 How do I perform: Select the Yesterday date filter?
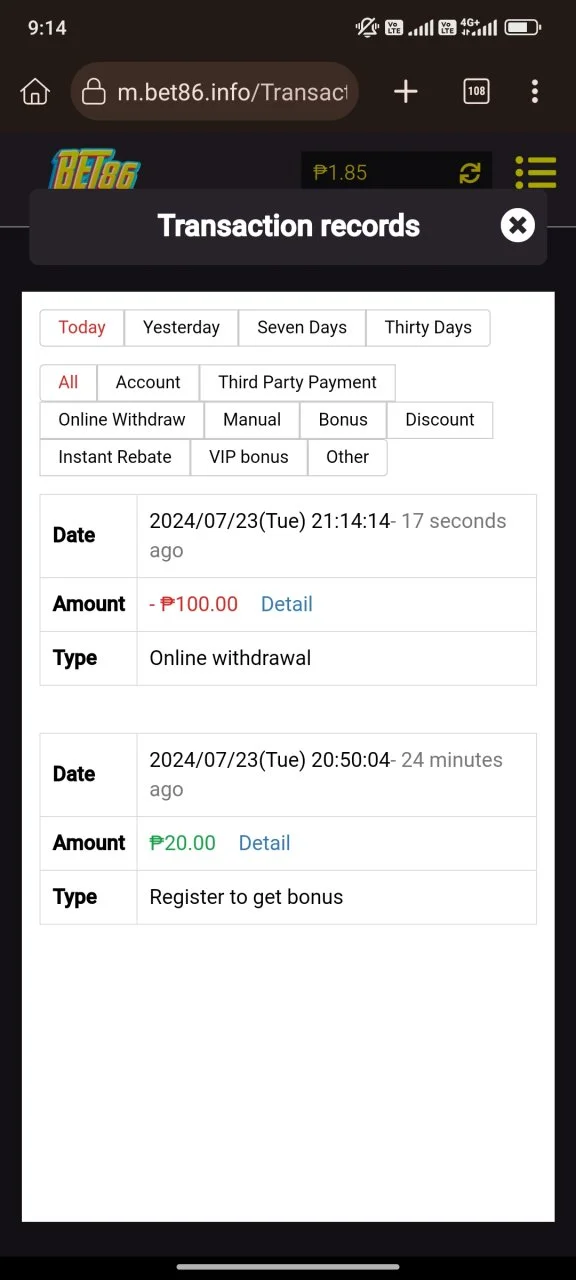[x=181, y=328]
